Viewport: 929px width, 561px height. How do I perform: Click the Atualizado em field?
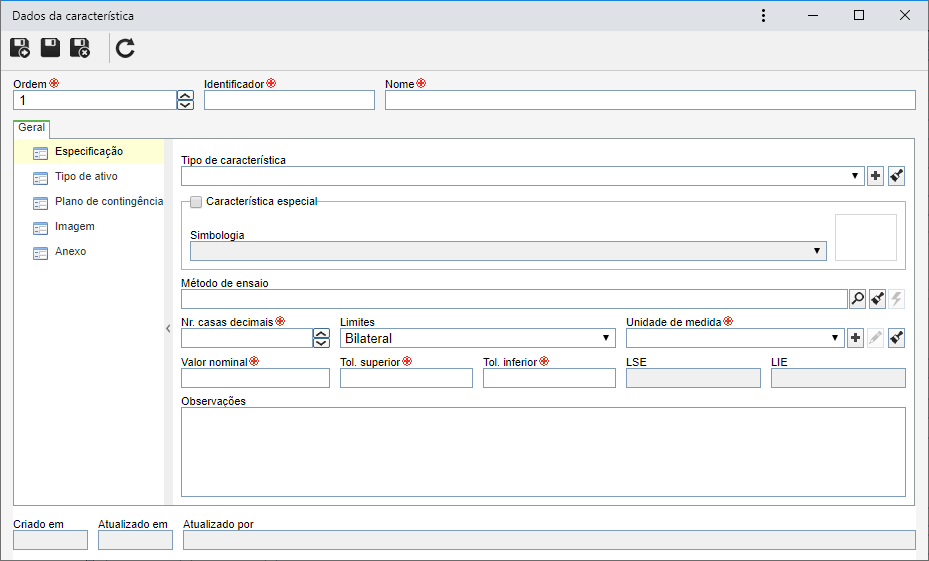tap(135, 540)
